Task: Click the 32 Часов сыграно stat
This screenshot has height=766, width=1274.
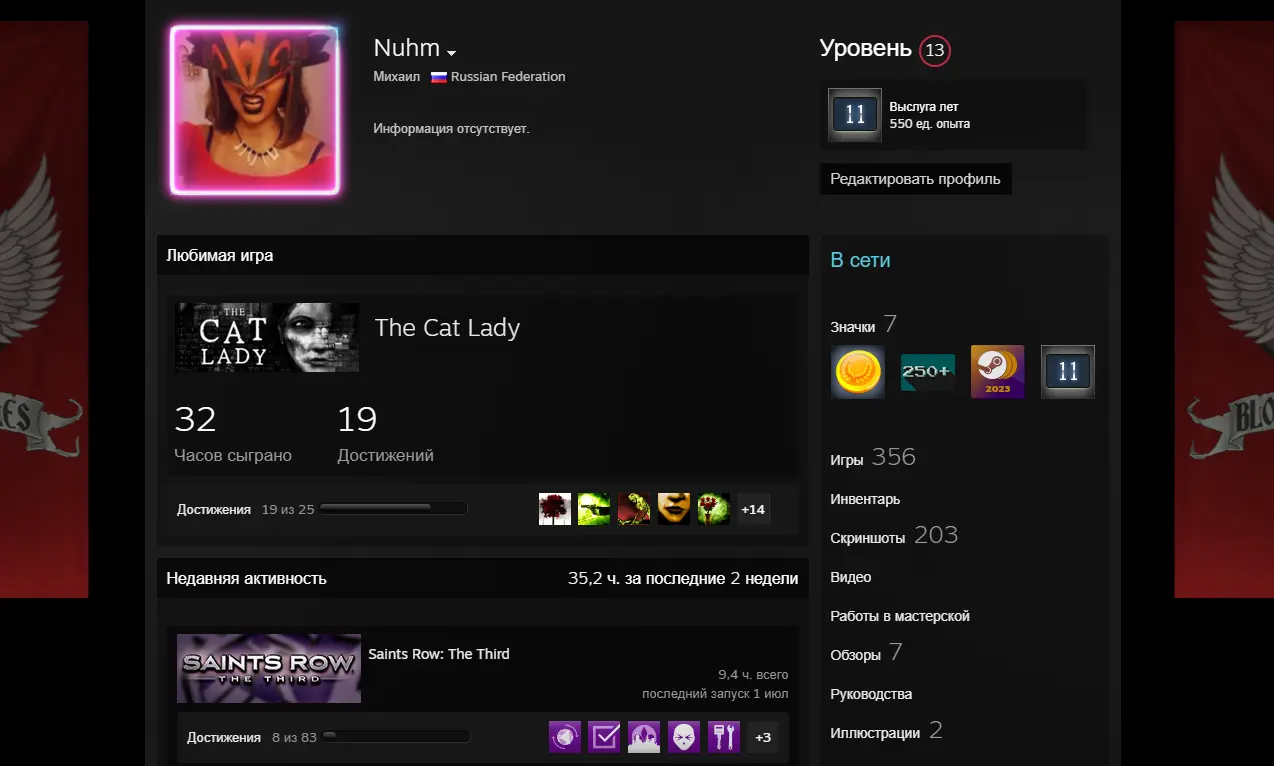Action: [233, 434]
